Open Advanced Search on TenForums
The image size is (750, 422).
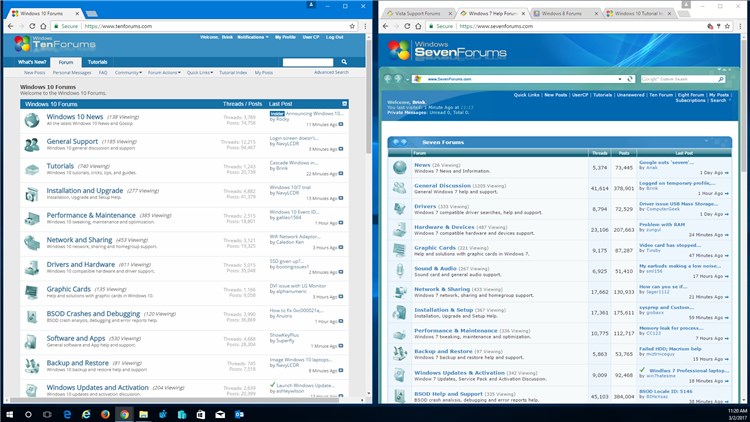click(331, 72)
